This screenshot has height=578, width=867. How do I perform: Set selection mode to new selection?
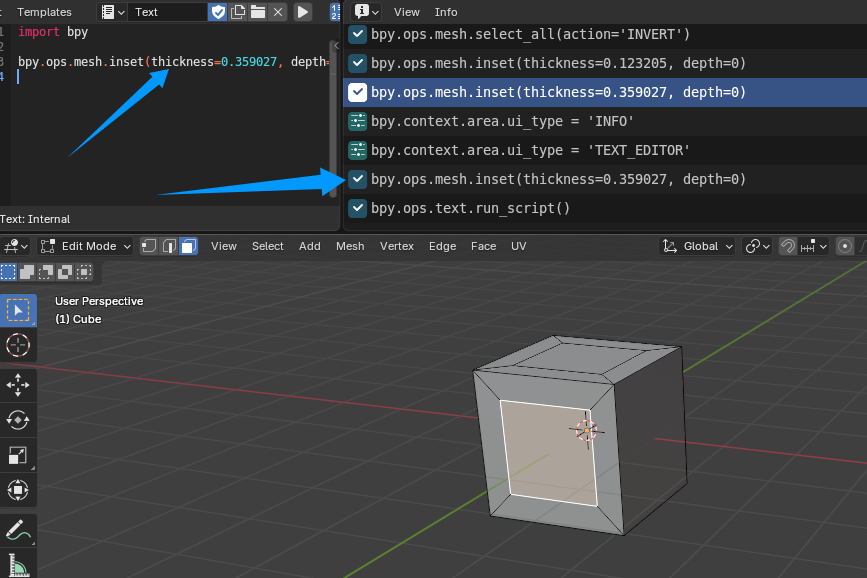pyautogui.click(x=8, y=272)
